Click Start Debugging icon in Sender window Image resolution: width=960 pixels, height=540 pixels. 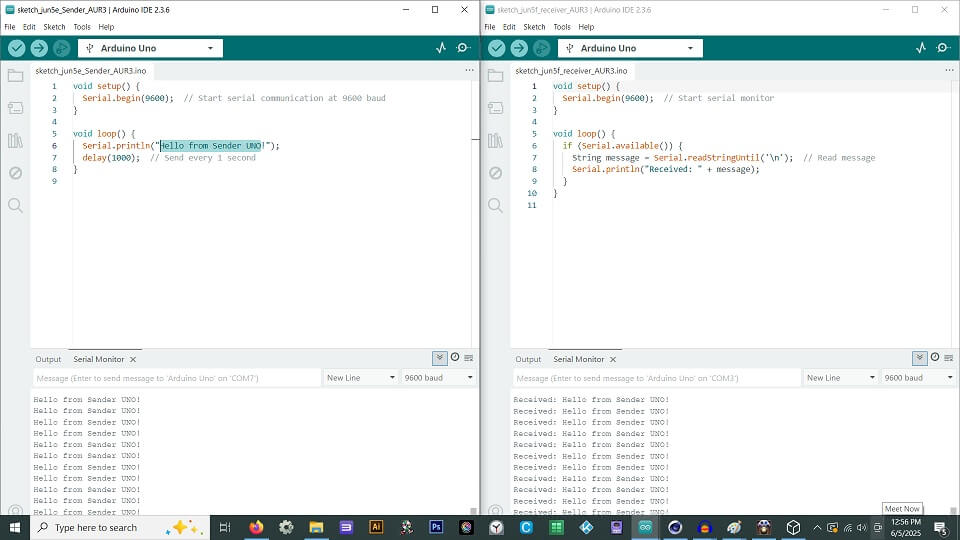tap(61, 48)
